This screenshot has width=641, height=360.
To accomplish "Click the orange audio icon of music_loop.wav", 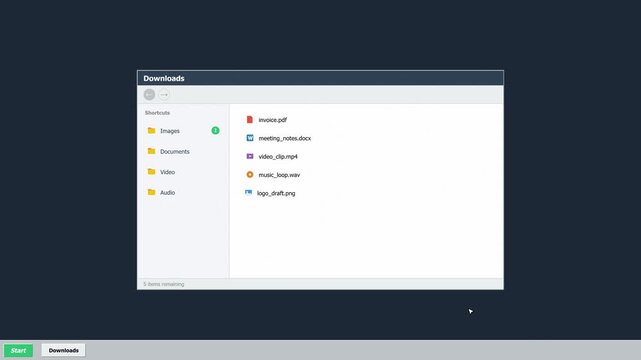I will click(250, 174).
